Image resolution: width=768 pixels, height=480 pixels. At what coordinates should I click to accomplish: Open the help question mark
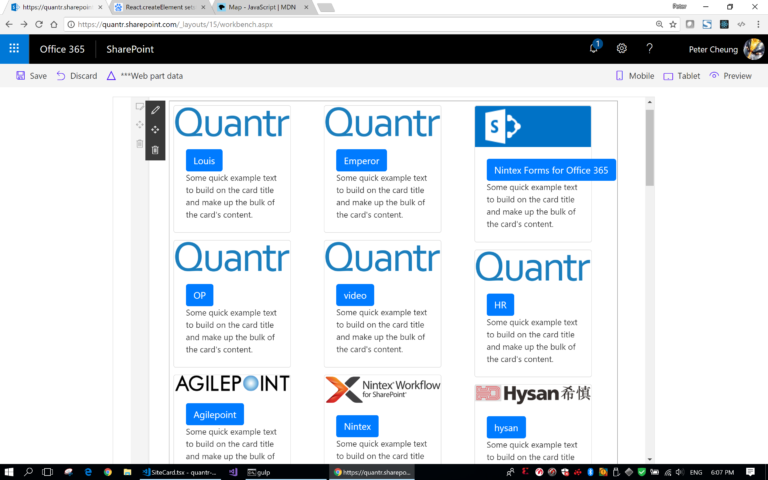[649, 48]
